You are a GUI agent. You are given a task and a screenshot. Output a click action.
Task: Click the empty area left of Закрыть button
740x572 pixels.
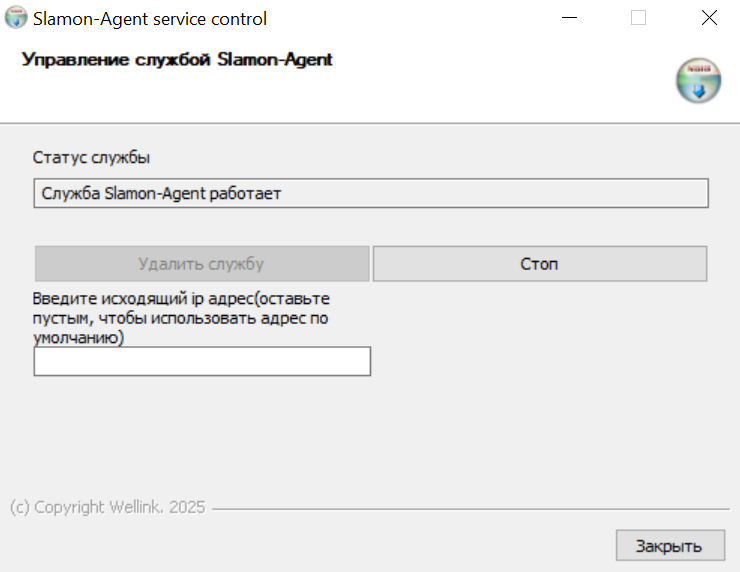[x=400, y=546]
